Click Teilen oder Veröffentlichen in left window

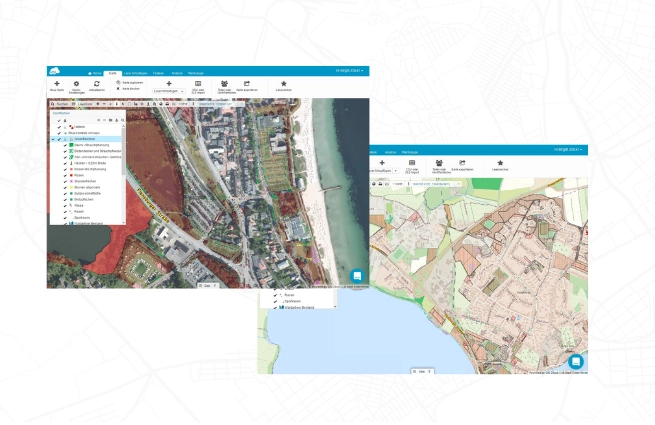point(224,87)
